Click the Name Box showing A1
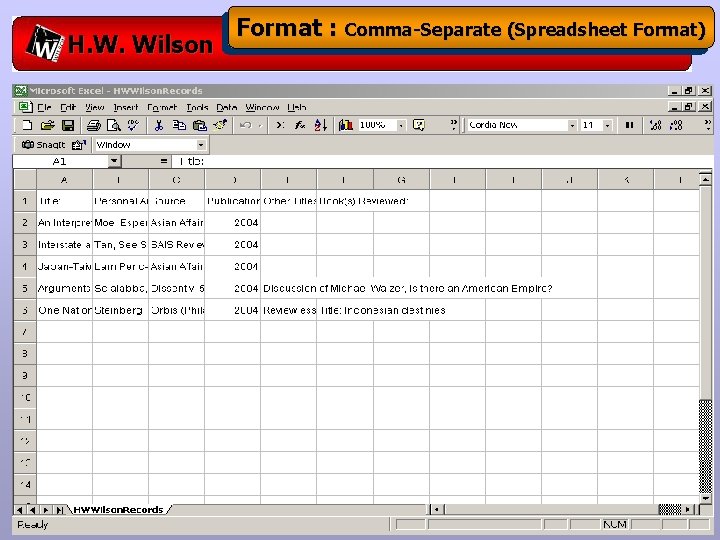This screenshot has width=720, height=540. pos(60,161)
